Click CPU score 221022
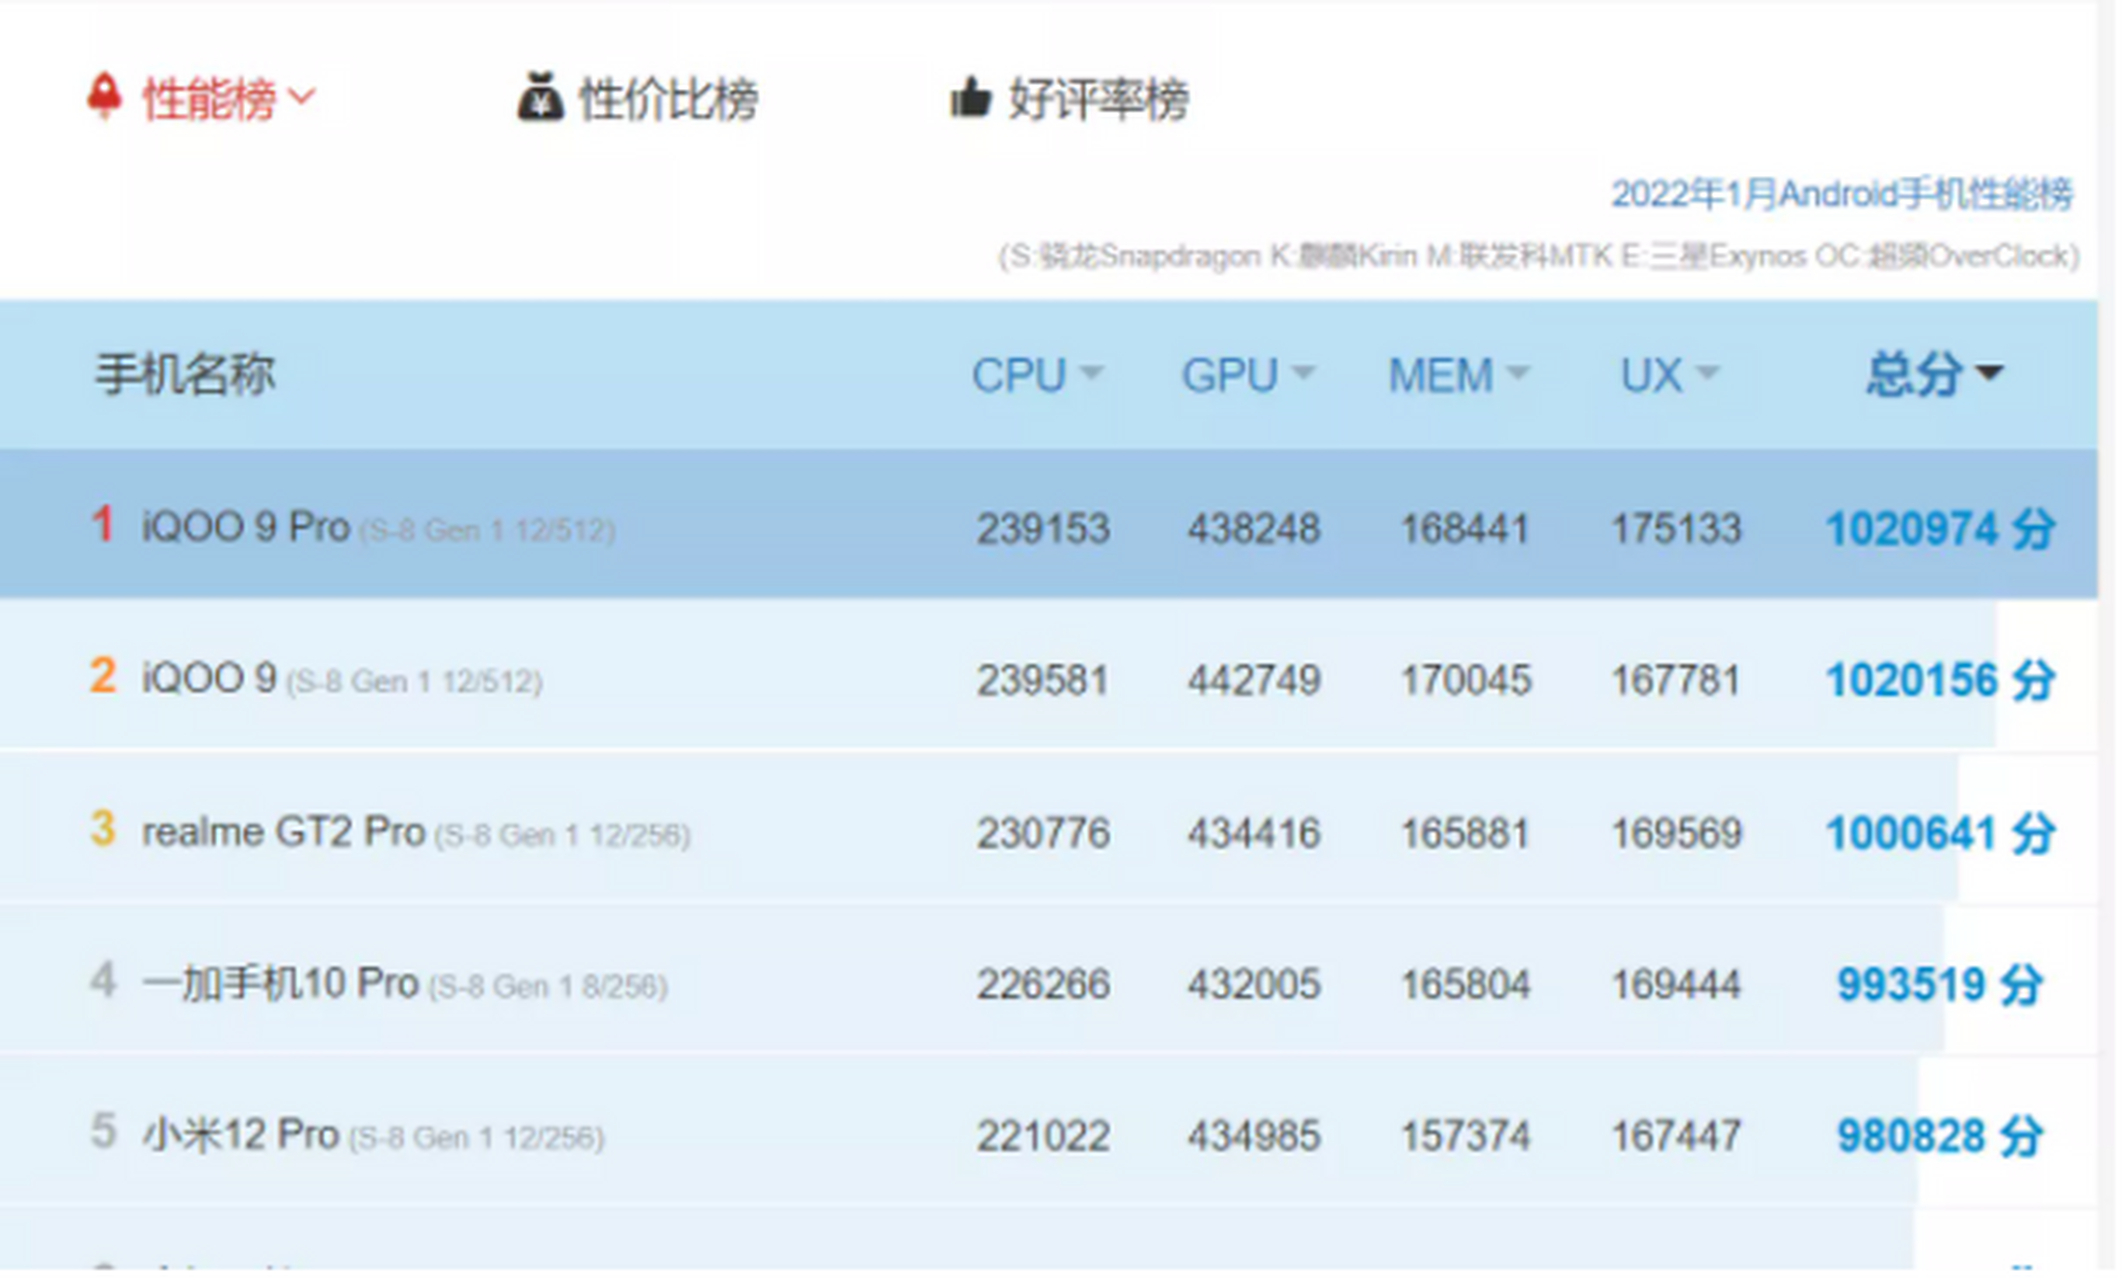This screenshot has height=1280, width=2122. pyautogui.click(x=1043, y=1136)
